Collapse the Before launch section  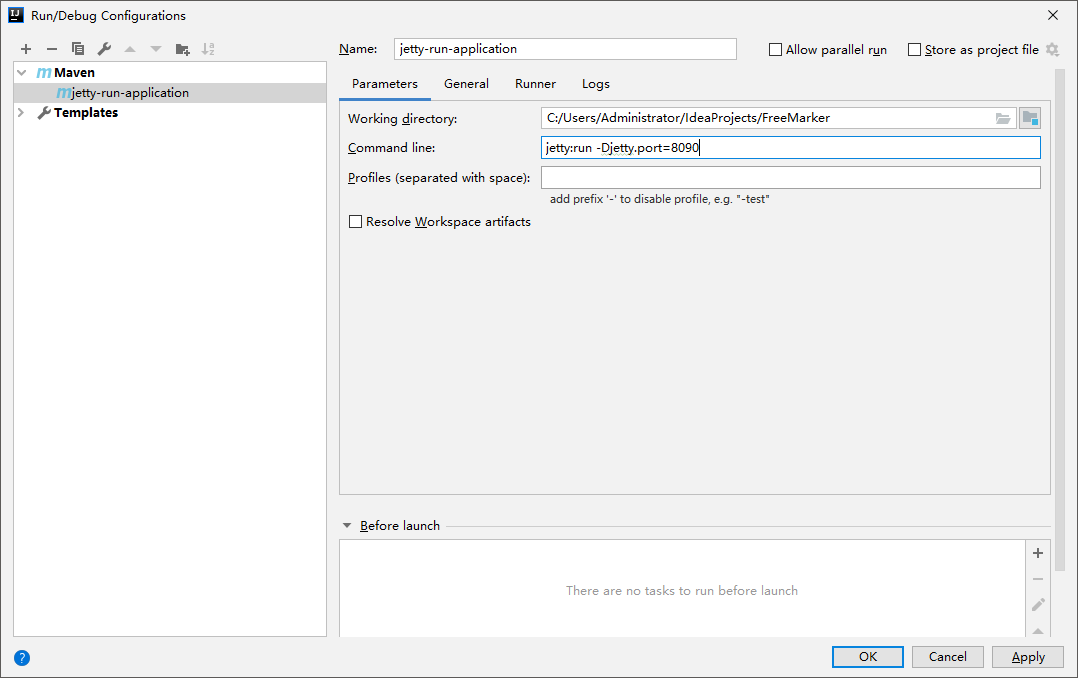click(x=346, y=525)
